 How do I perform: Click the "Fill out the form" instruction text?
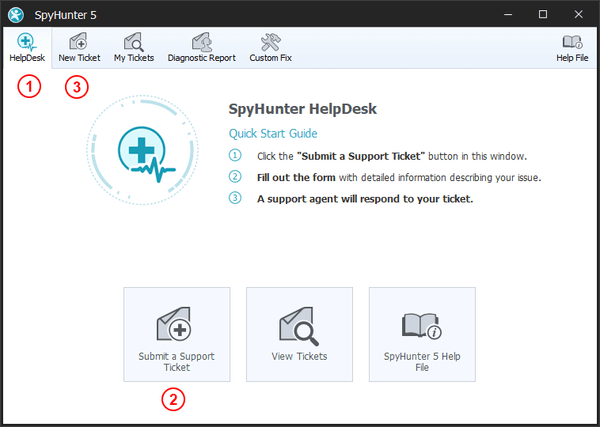[x=291, y=177]
